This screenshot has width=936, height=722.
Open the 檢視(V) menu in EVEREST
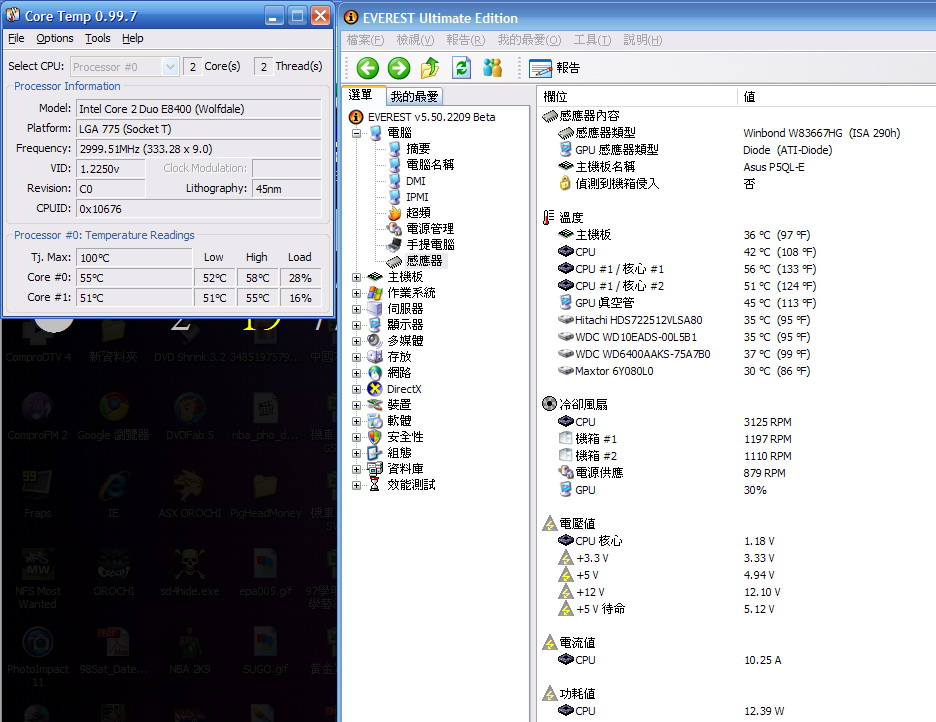pos(415,40)
